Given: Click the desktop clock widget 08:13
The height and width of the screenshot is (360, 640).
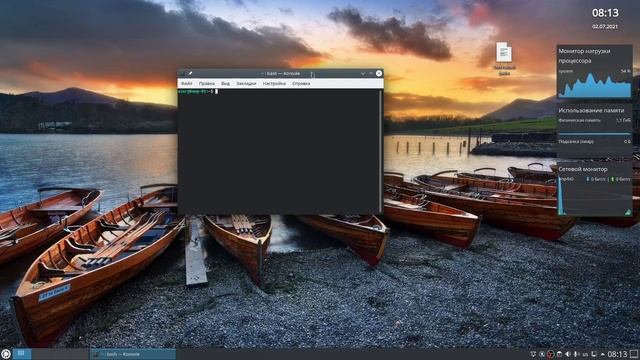Looking at the screenshot, I should 605,13.
